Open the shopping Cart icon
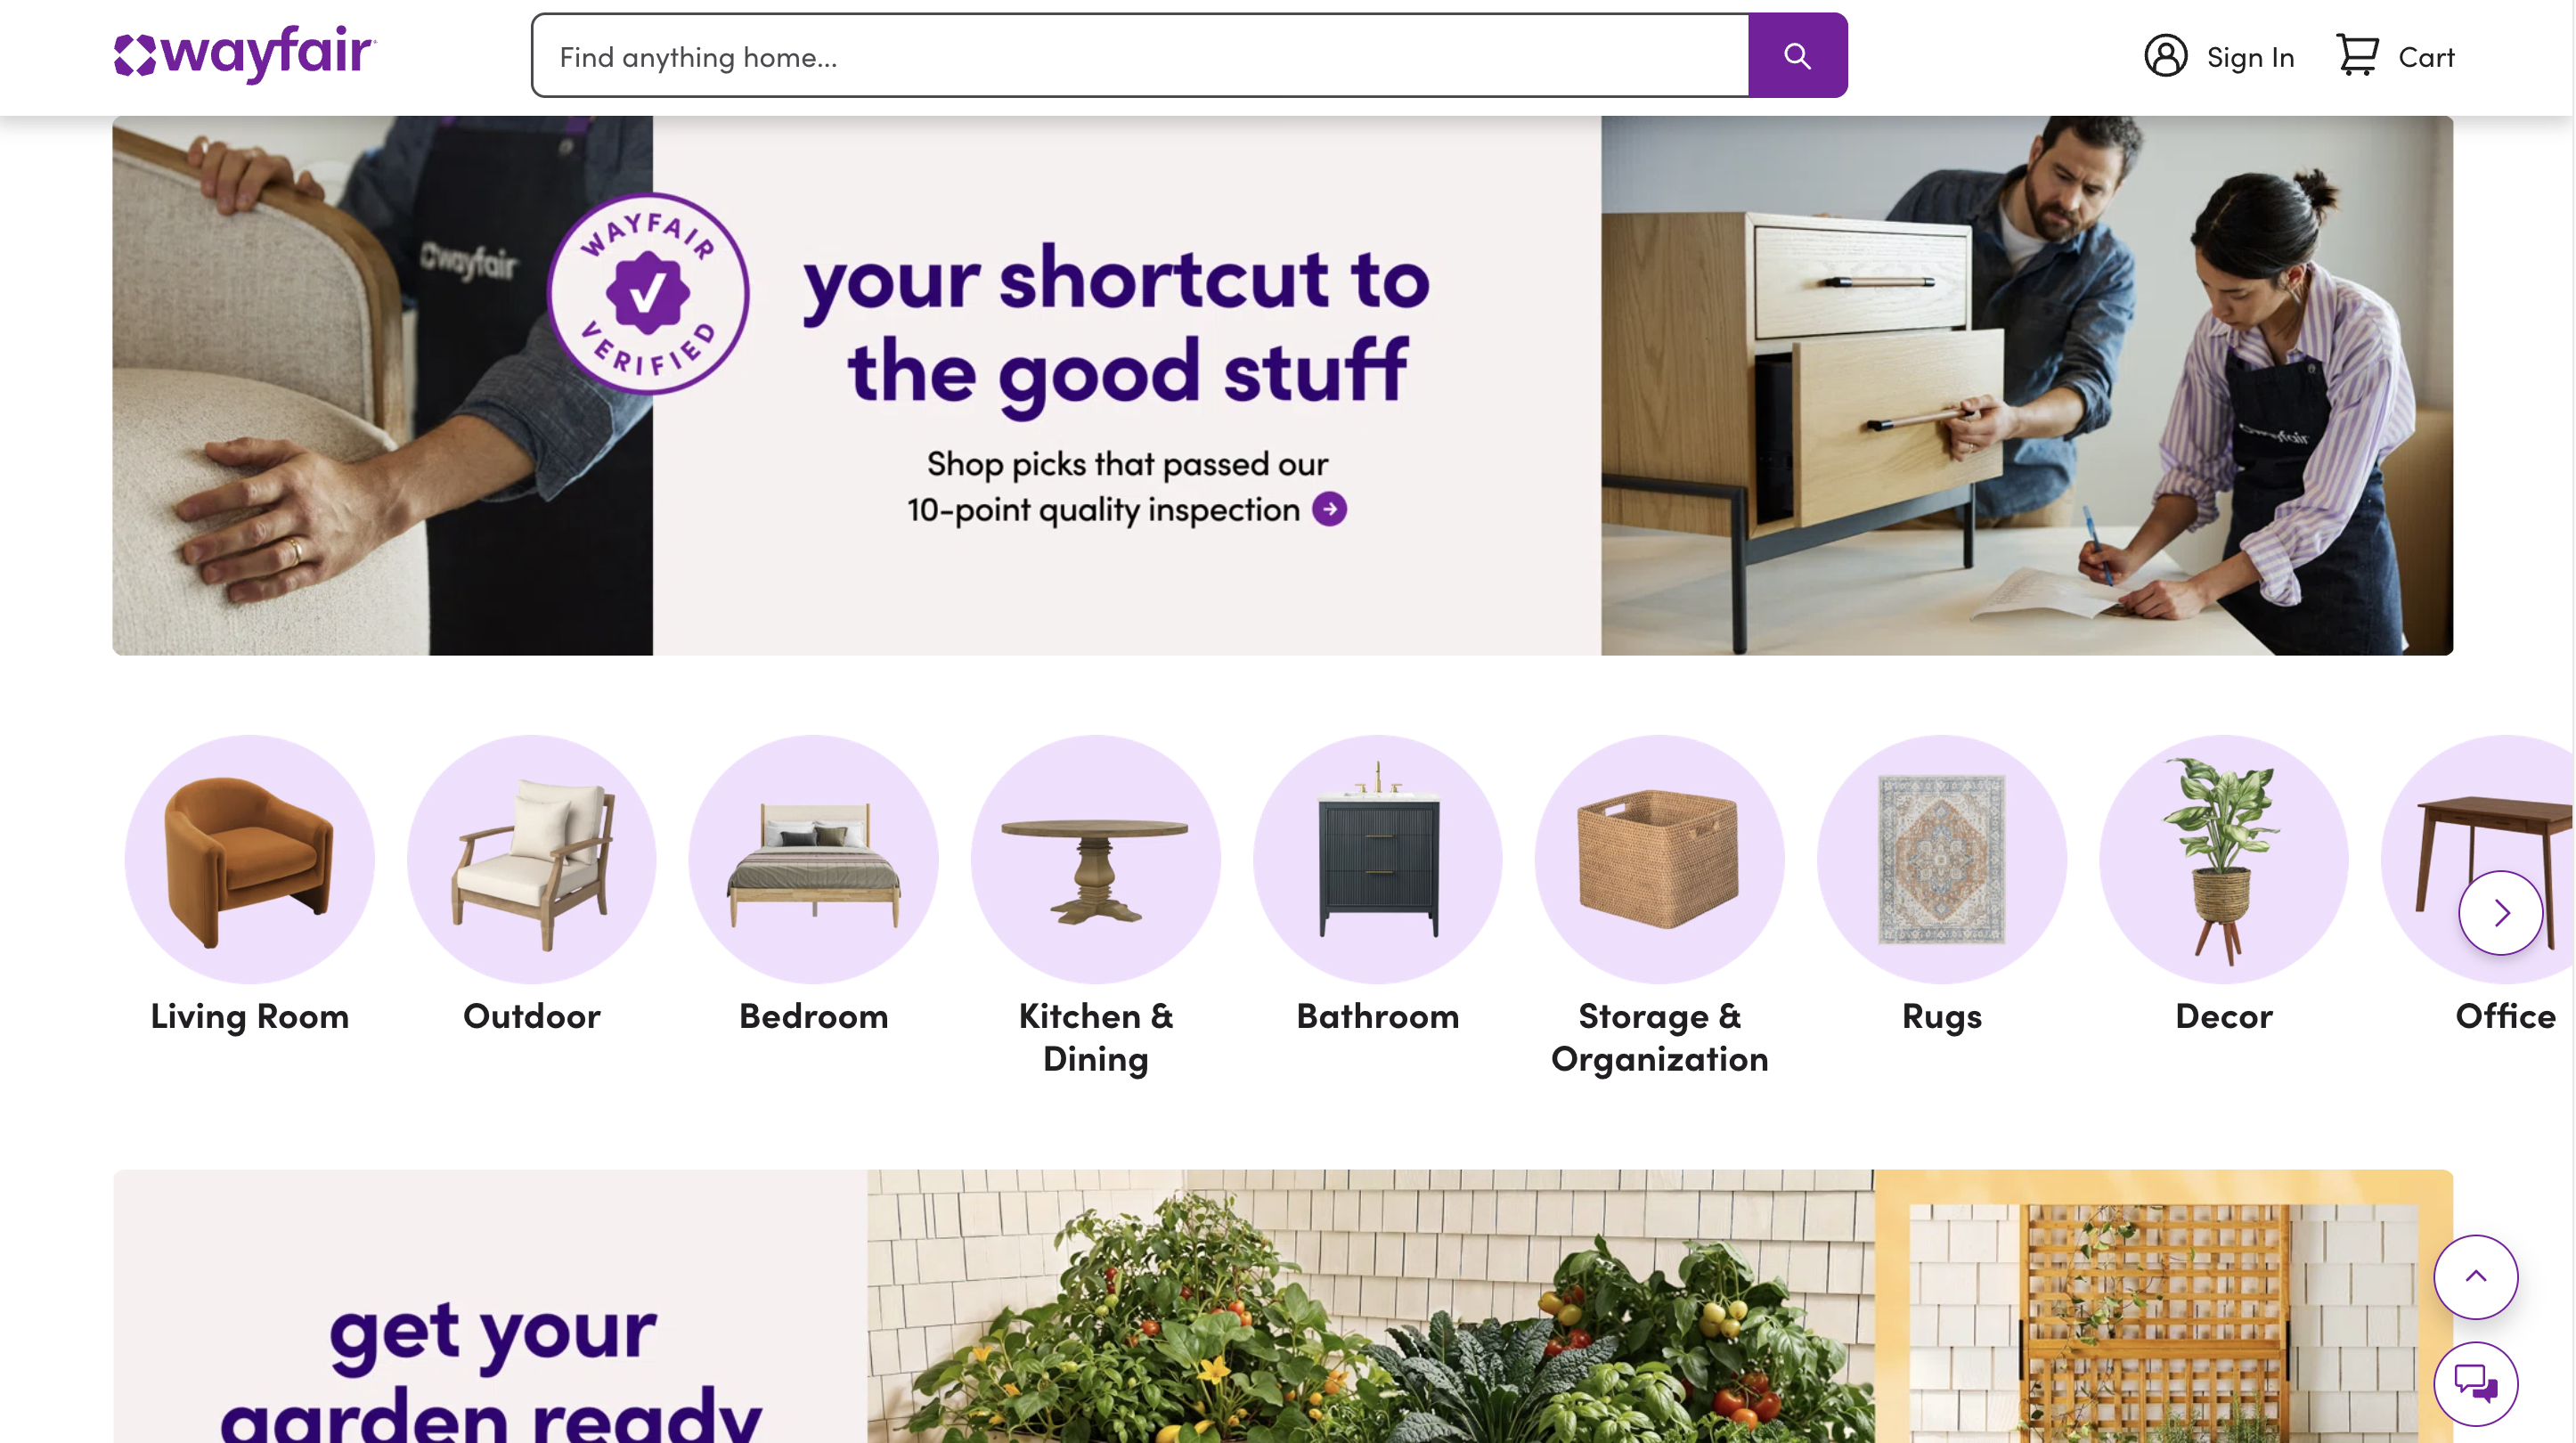2576x1443 pixels. point(2357,55)
